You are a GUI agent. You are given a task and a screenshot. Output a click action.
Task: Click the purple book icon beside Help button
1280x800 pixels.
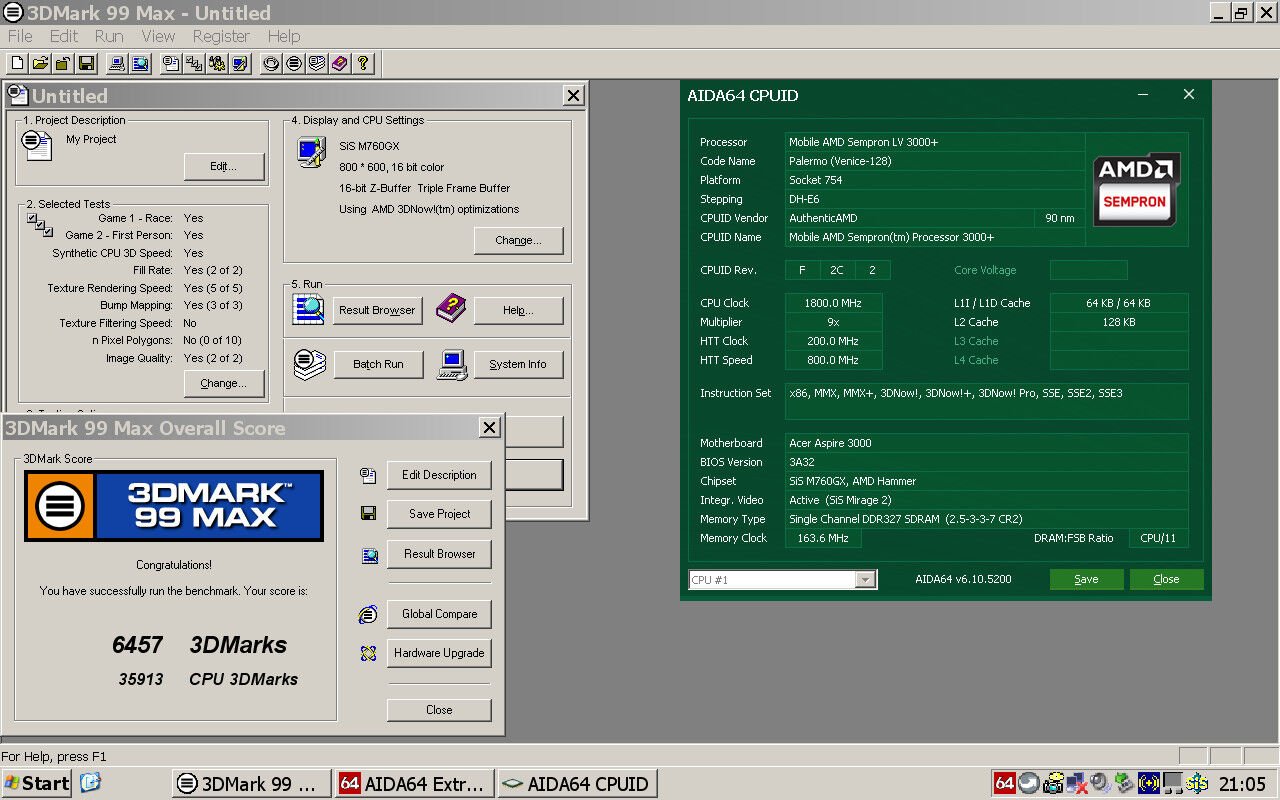451,309
